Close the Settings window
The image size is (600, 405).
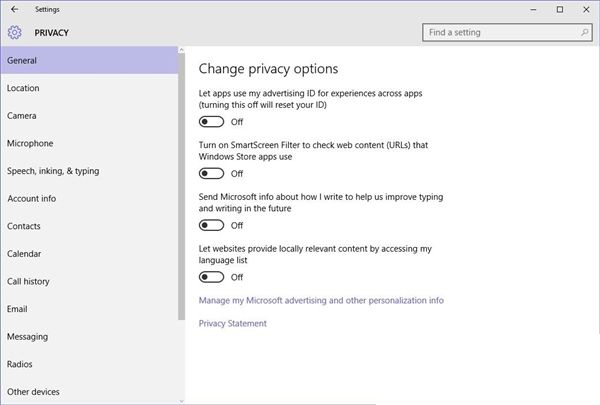[586, 9]
